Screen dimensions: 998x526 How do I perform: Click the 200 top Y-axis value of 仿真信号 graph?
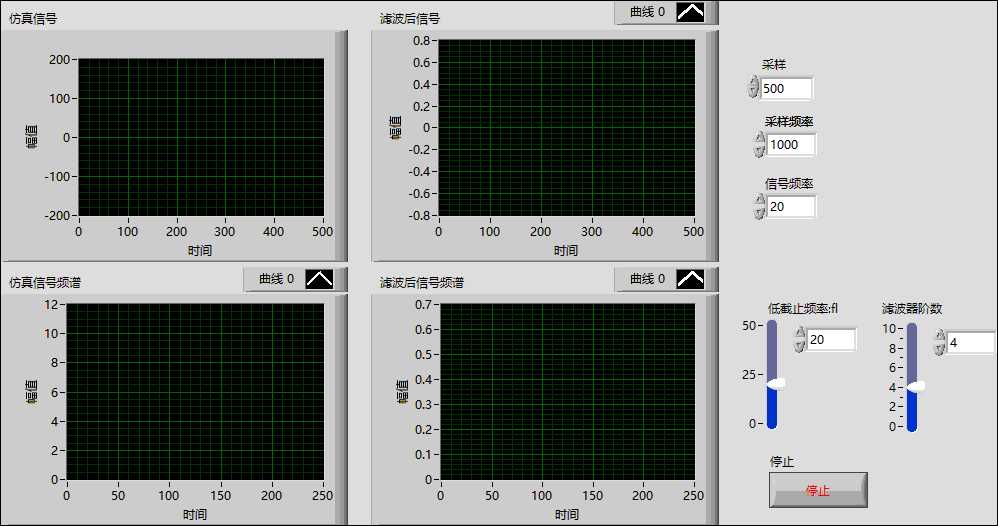(x=59, y=59)
